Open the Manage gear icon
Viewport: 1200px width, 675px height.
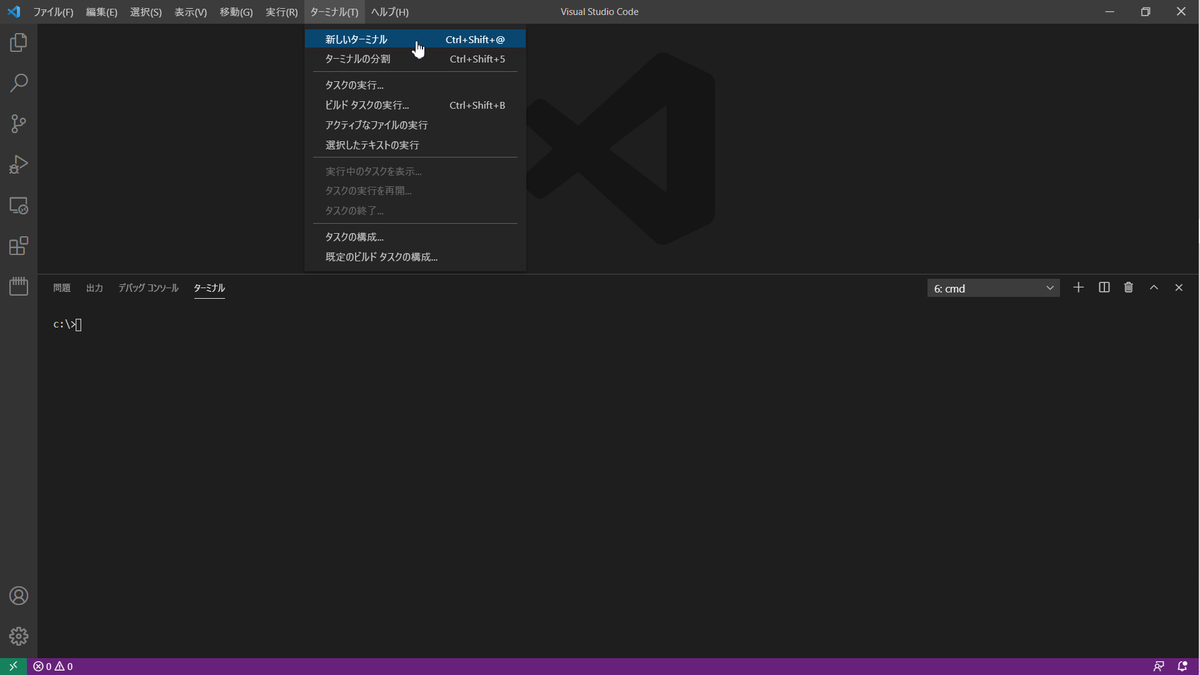(x=18, y=636)
